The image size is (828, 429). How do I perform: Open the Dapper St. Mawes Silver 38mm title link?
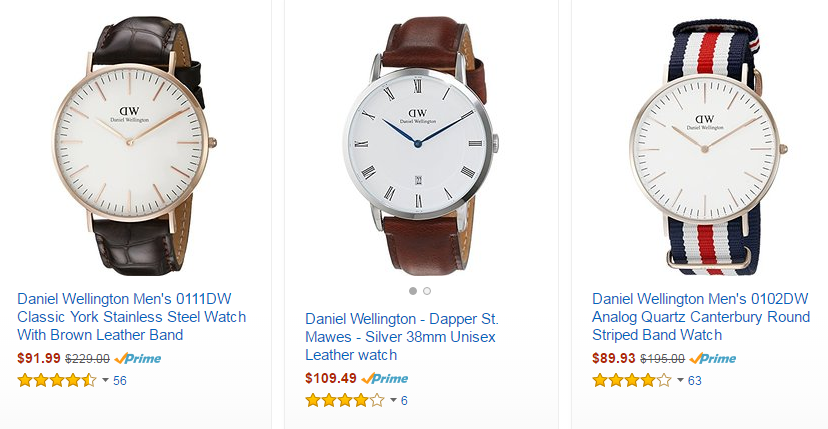pos(402,337)
